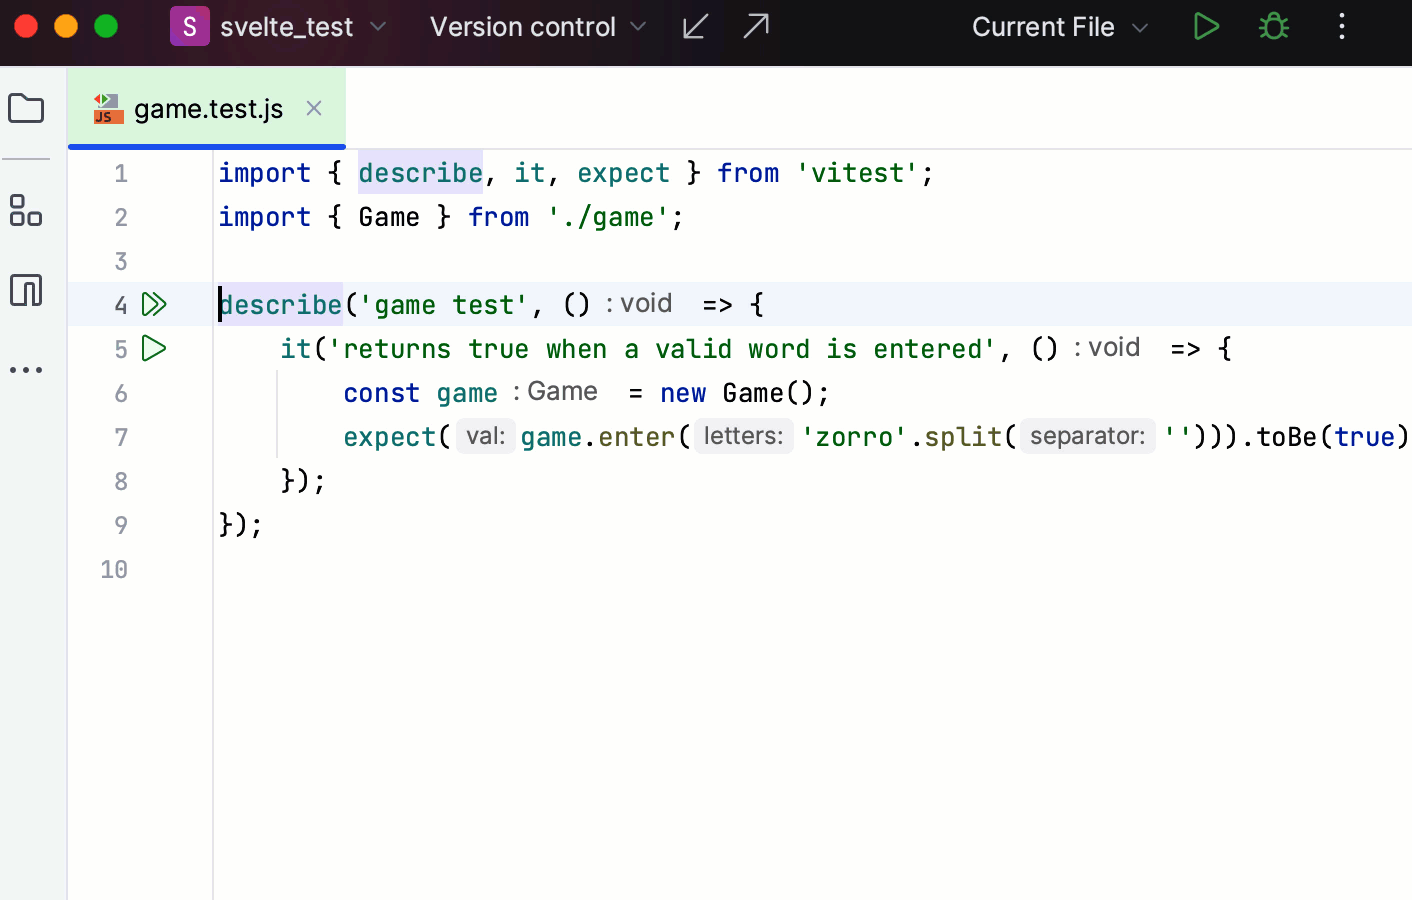Screen dimensions: 1412x900
Task: Run the single test gutter icon on line 5
Action: [154, 348]
